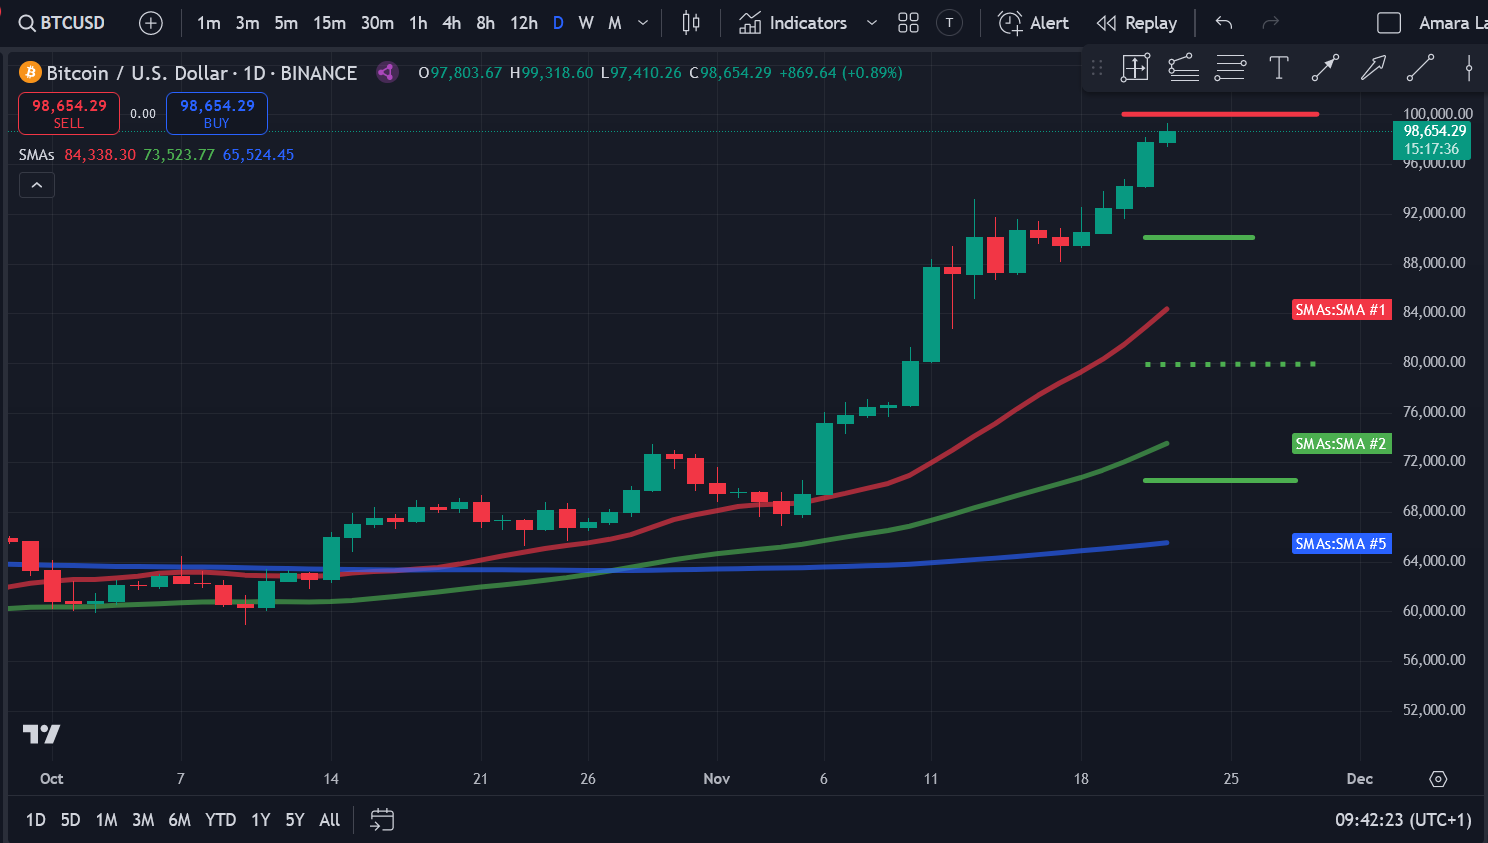Set range to YTD
Screen dimensions: 1488x843
[x=220, y=820]
